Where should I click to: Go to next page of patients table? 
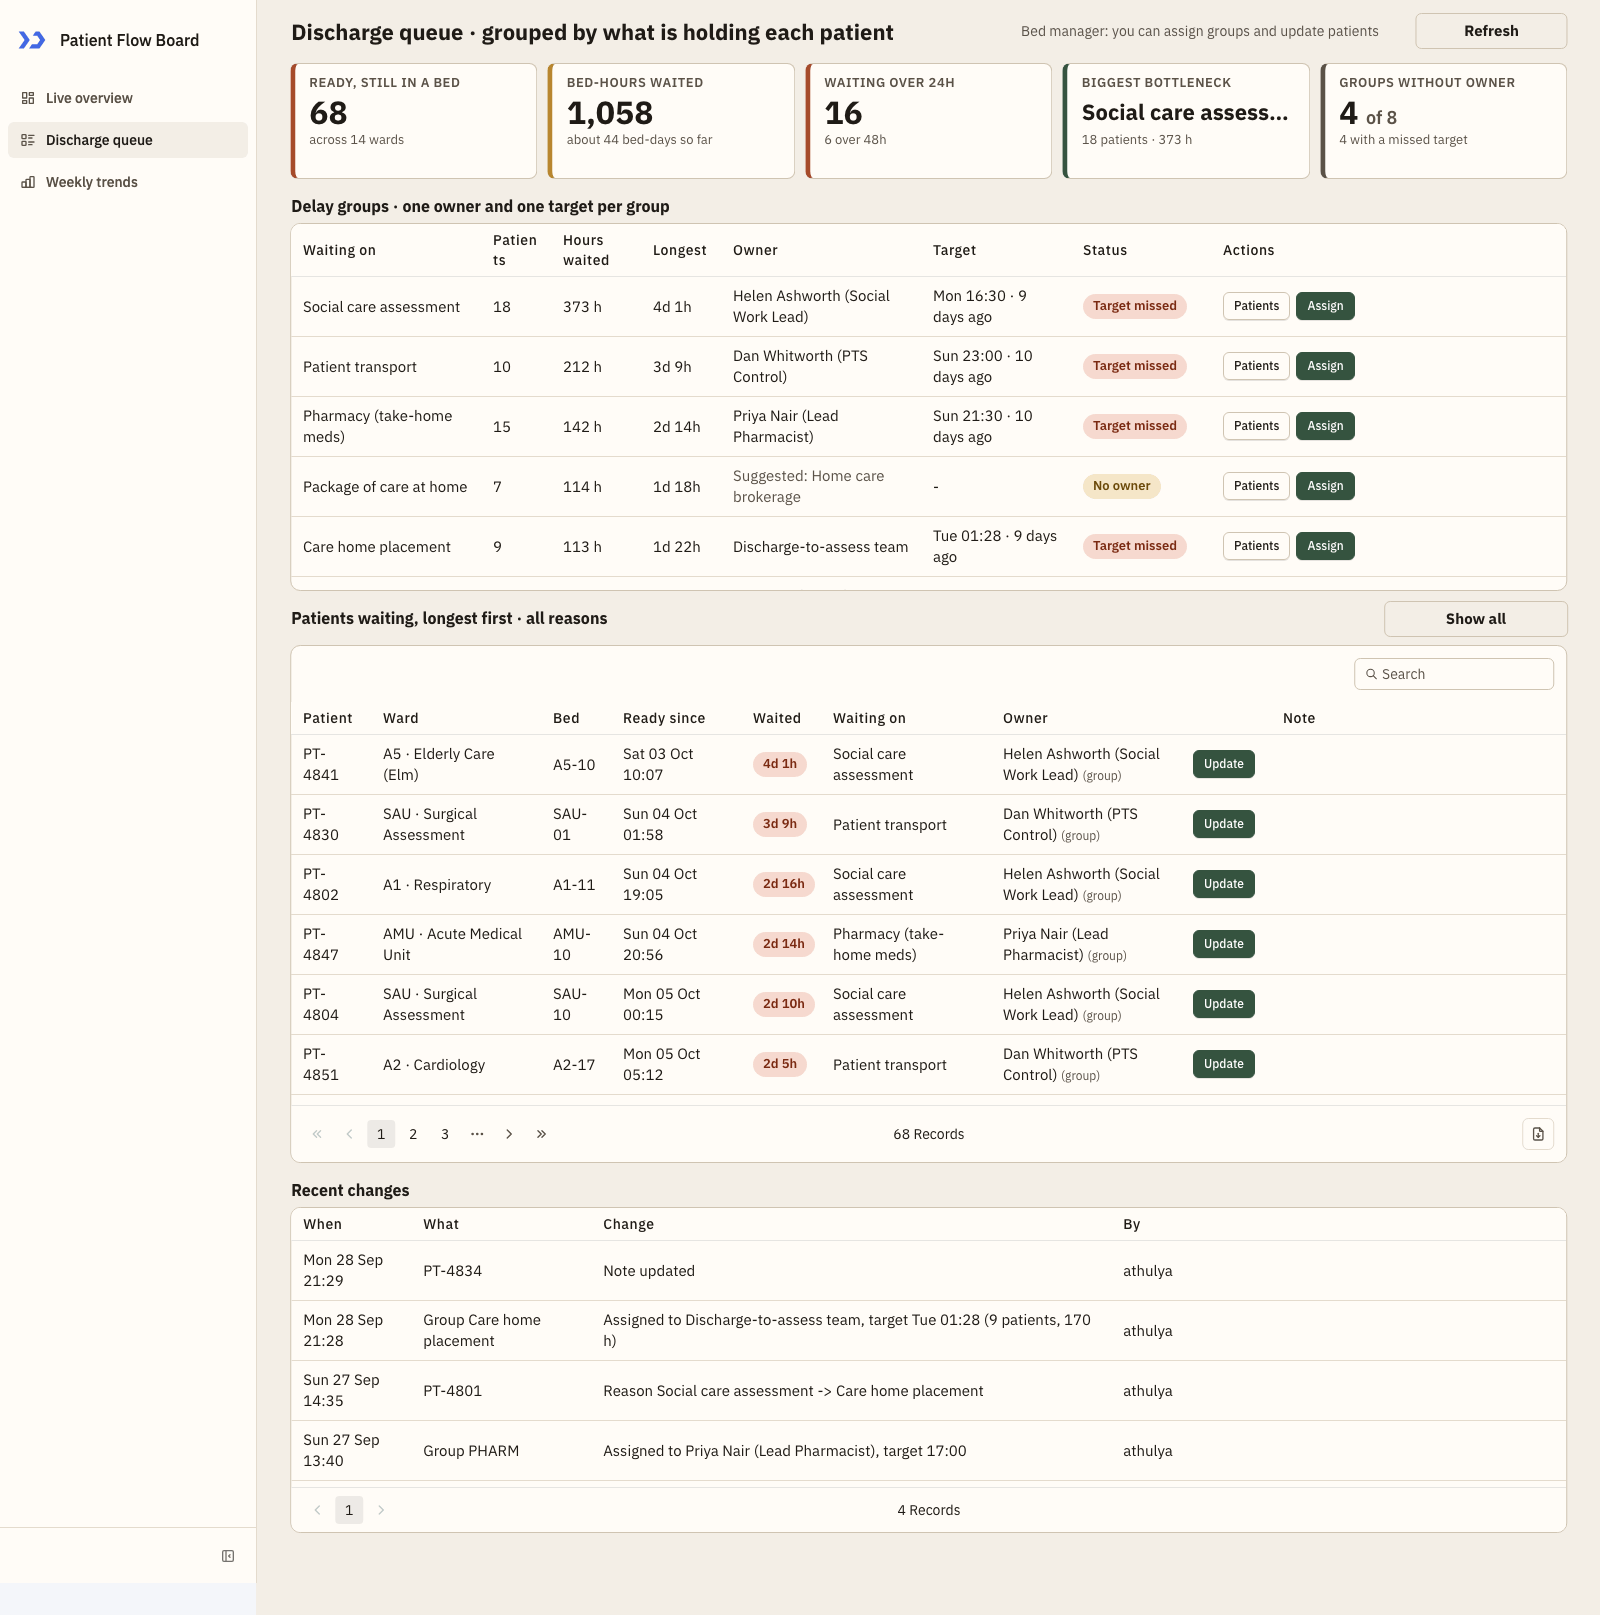(509, 1134)
